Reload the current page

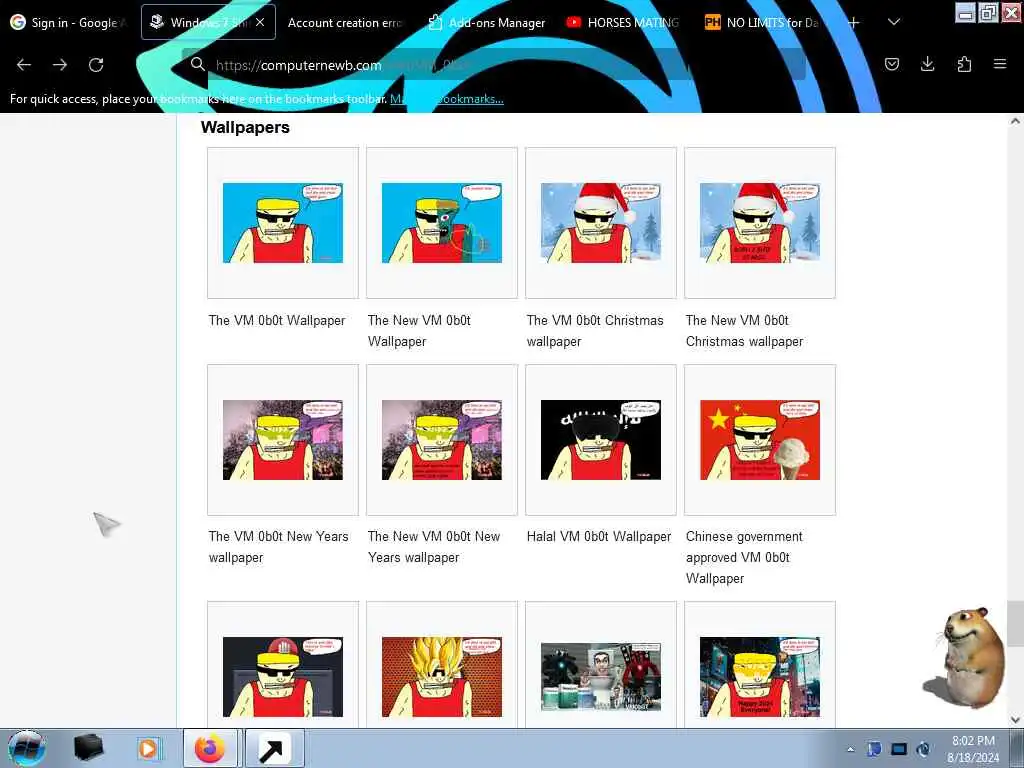[x=96, y=65]
